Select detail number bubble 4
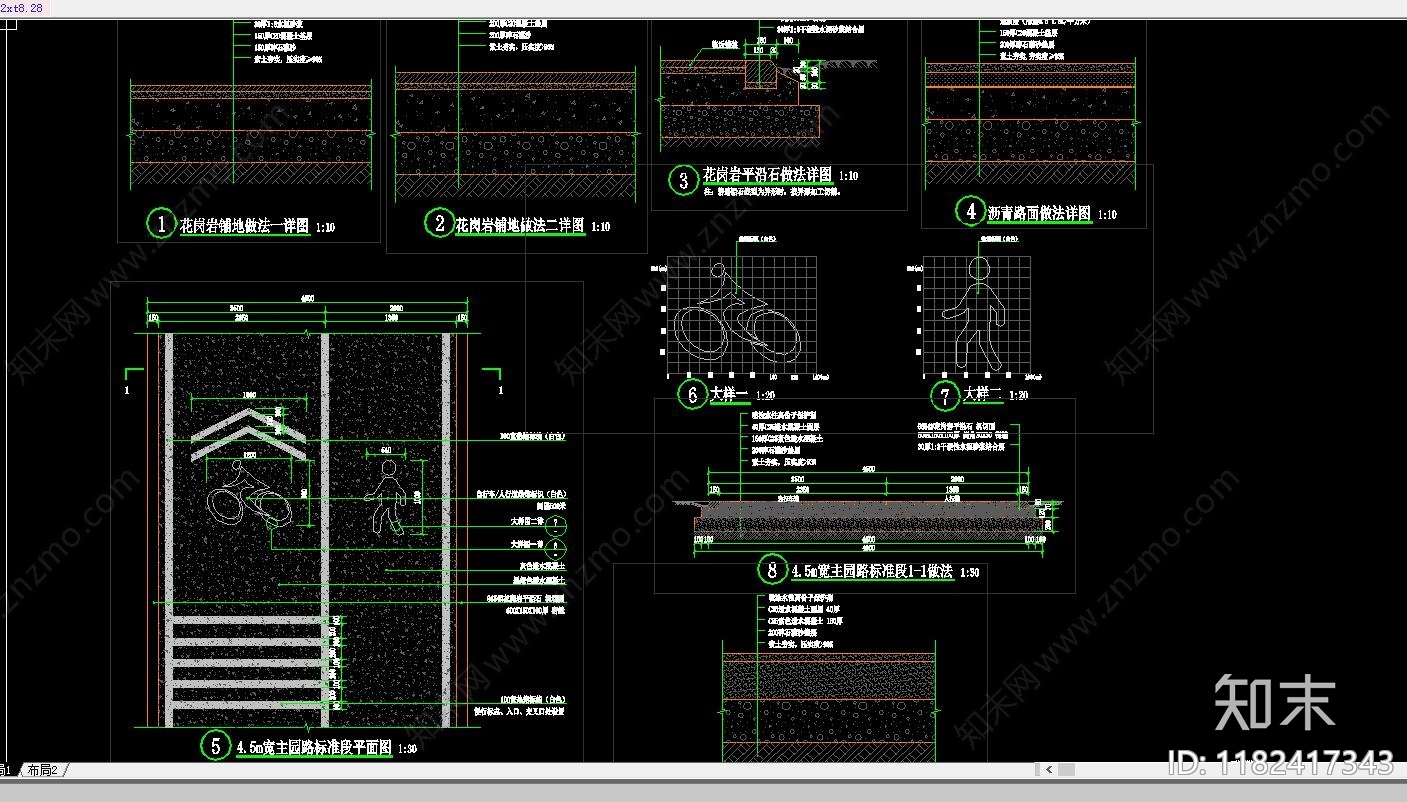This screenshot has width=1407, height=802. click(x=970, y=211)
